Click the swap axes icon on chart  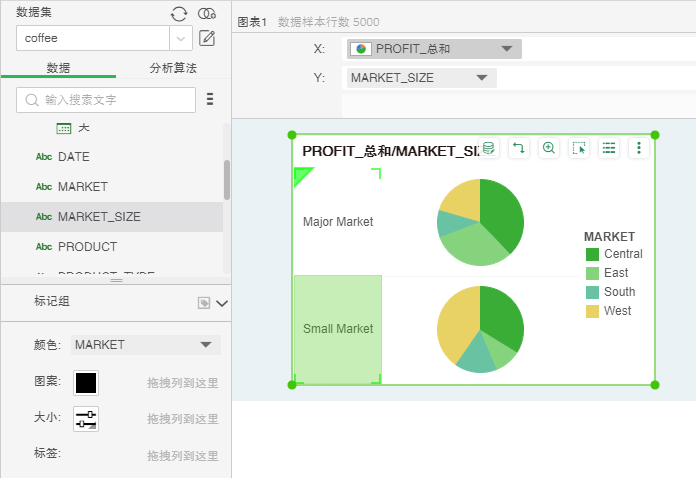pos(518,148)
